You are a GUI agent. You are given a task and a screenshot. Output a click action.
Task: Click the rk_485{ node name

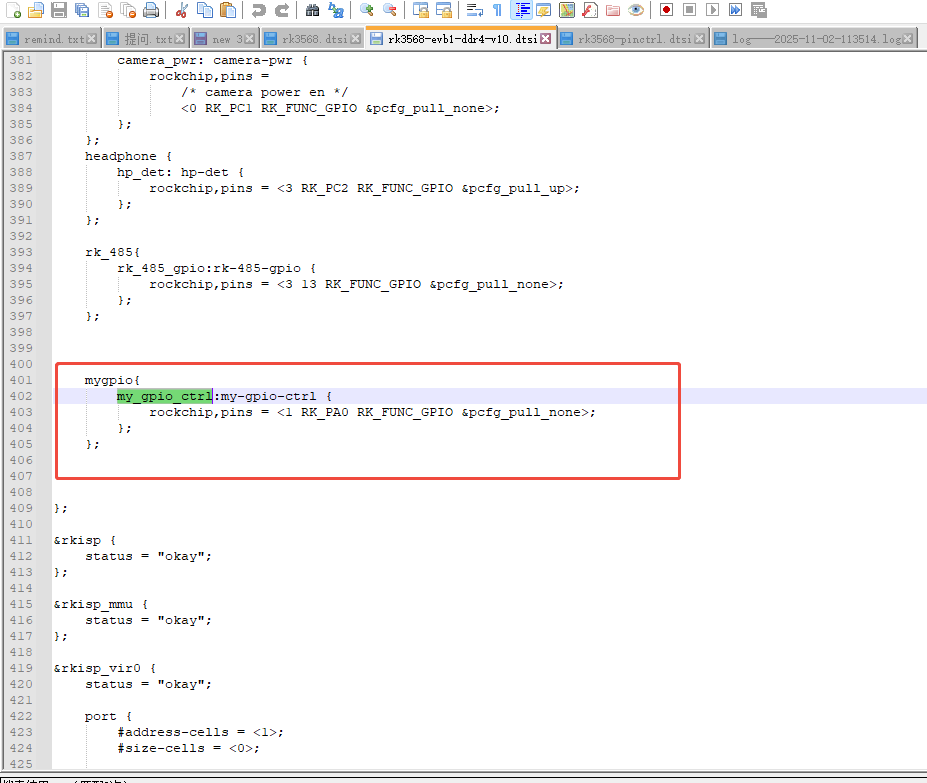tap(112, 253)
